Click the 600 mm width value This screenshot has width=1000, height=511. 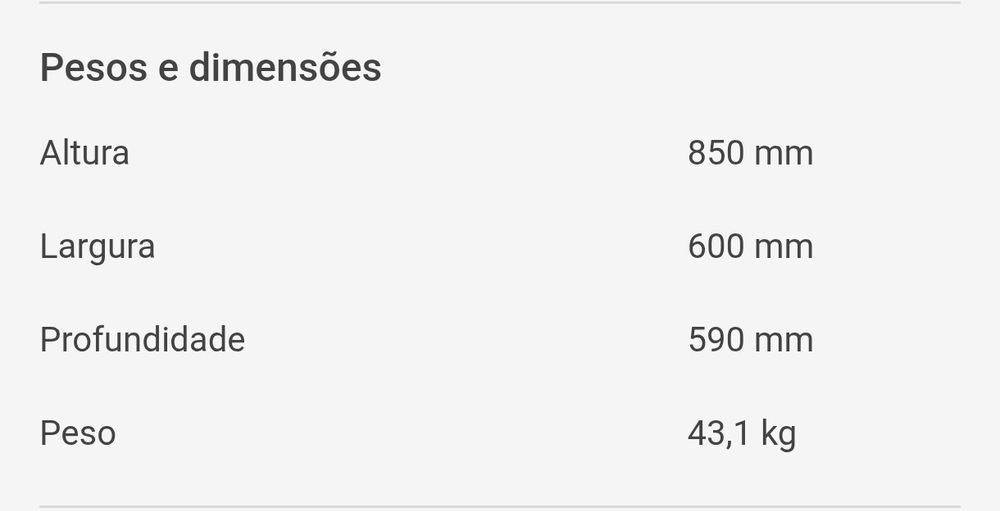(x=750, y=246)
